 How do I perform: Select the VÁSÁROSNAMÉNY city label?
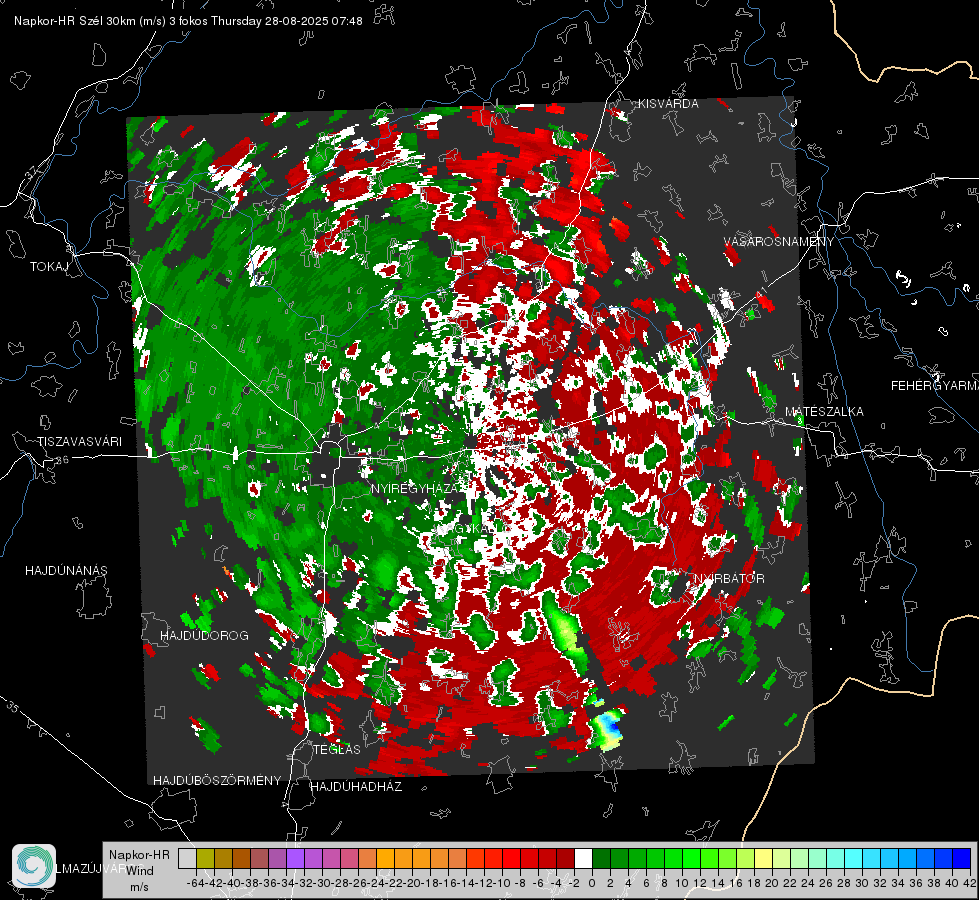[x=779, y=242]
